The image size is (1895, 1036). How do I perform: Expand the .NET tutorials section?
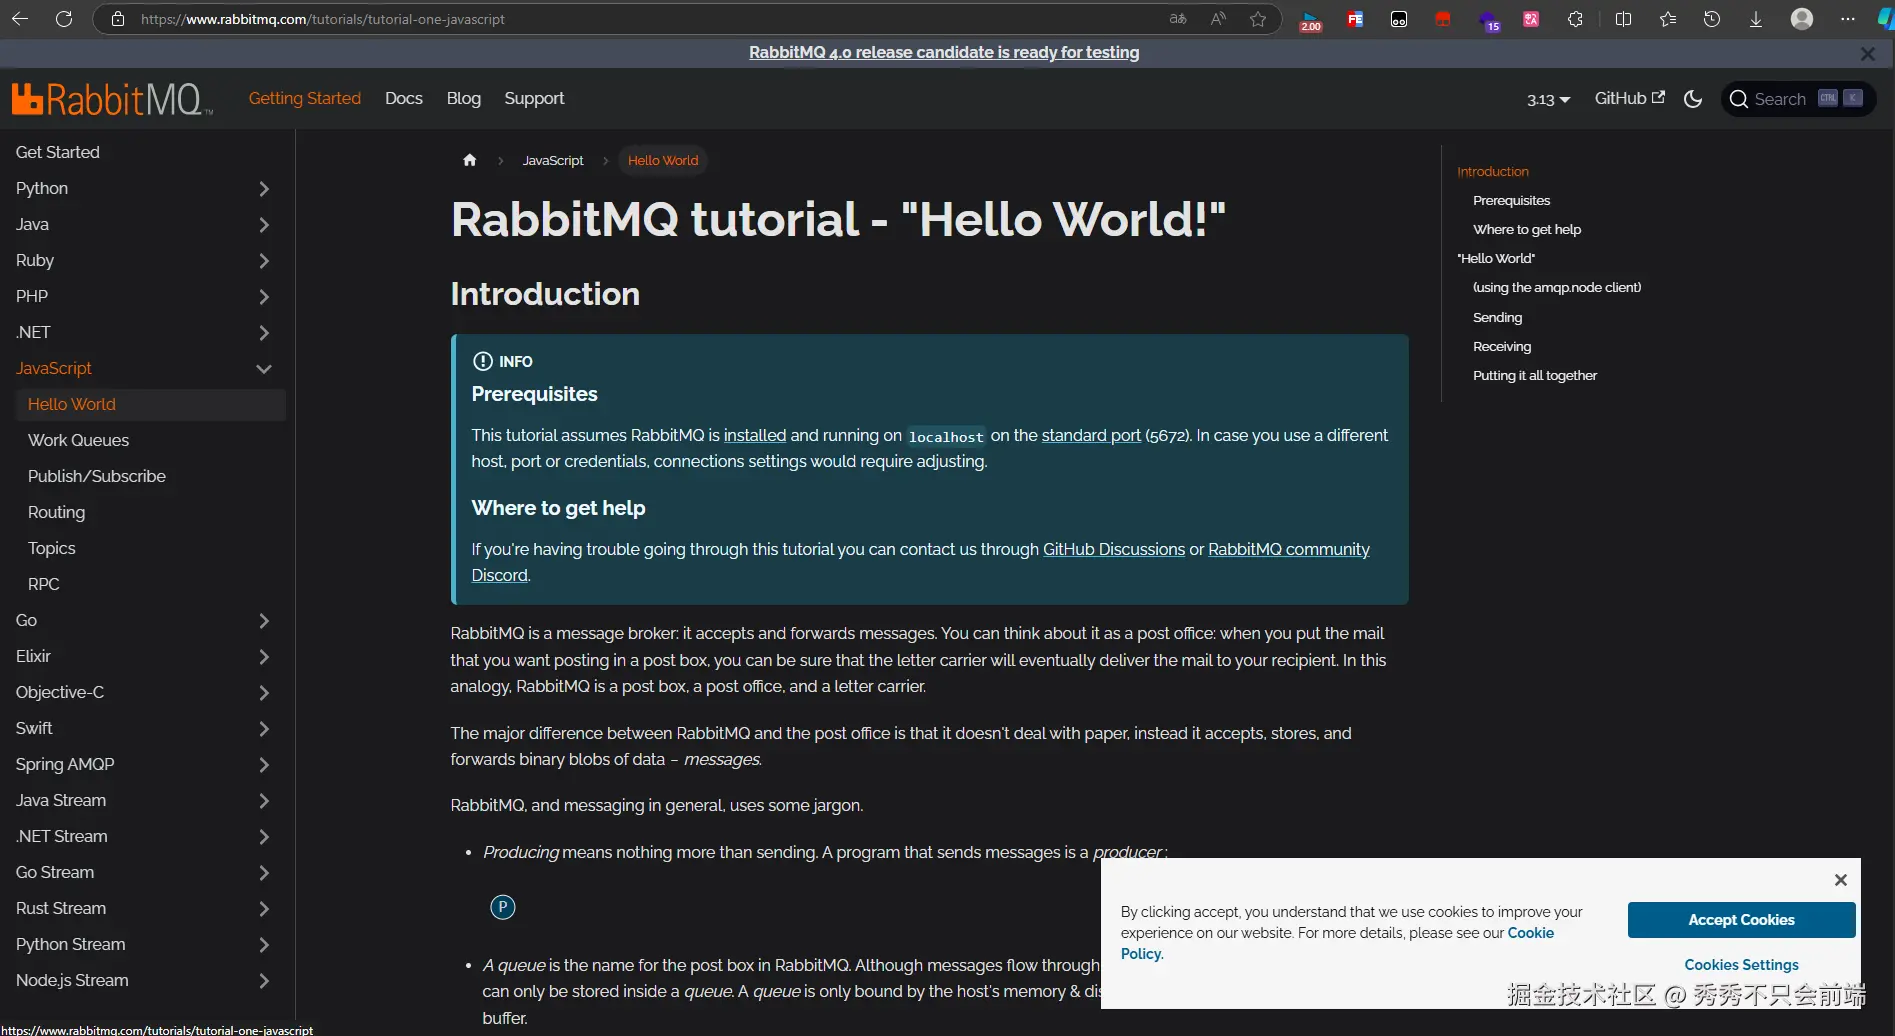(x=264, y=332)
